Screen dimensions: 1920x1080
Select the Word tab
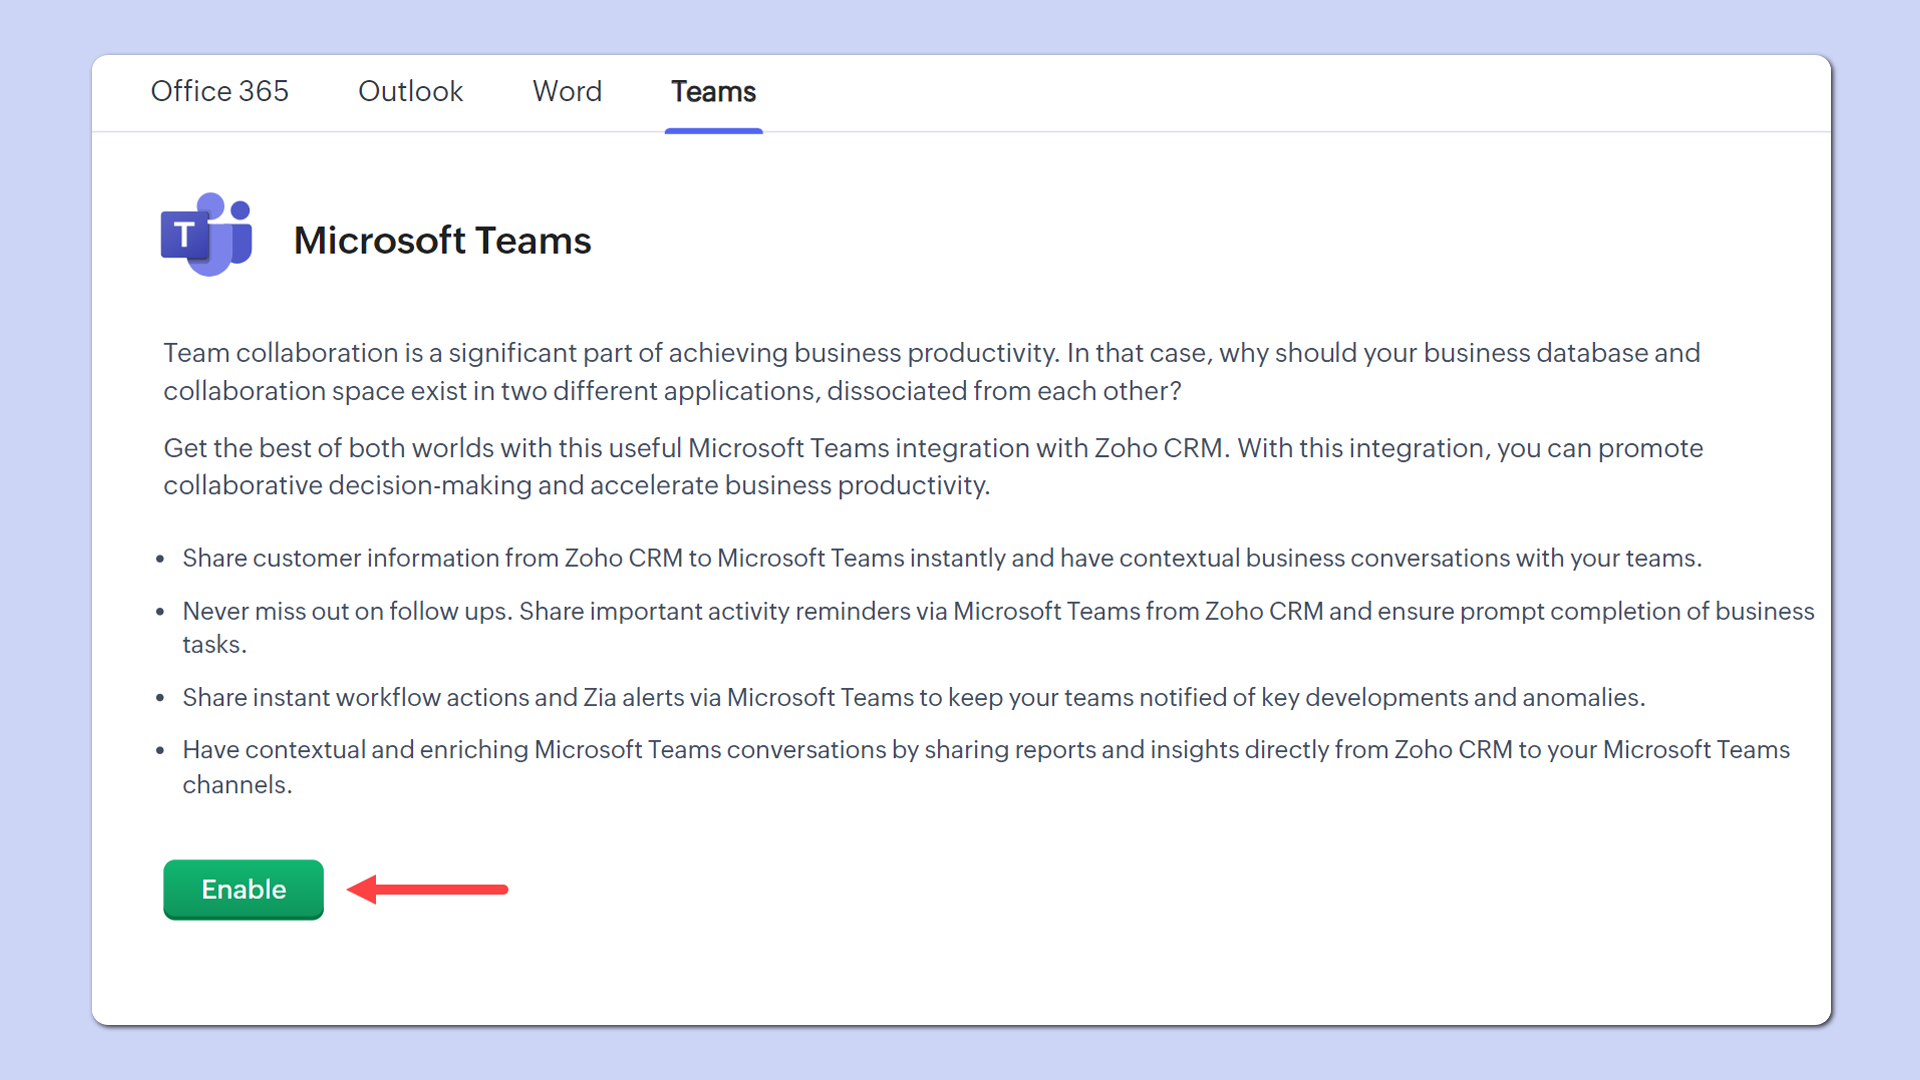567,91
